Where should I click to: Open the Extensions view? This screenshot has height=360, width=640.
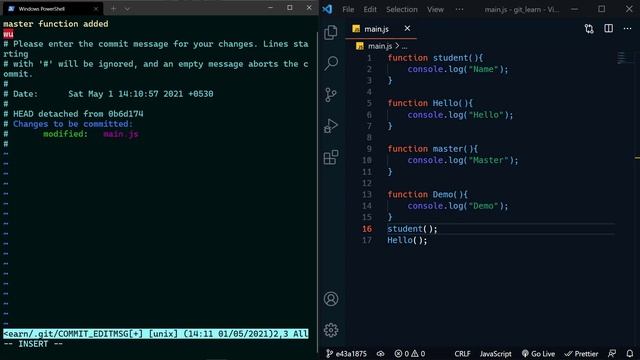click(x=331, y=157)
